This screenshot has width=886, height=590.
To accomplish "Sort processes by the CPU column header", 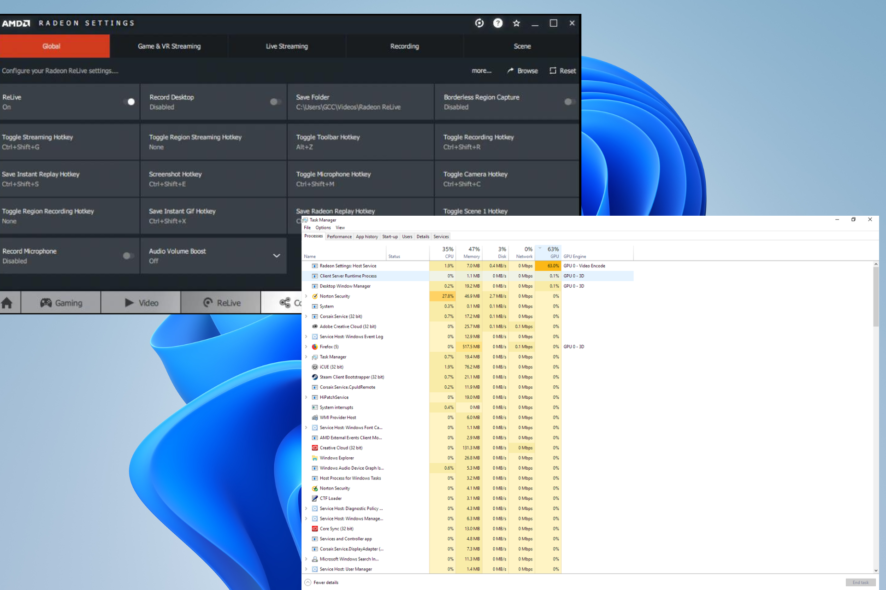I will [443, 253].
